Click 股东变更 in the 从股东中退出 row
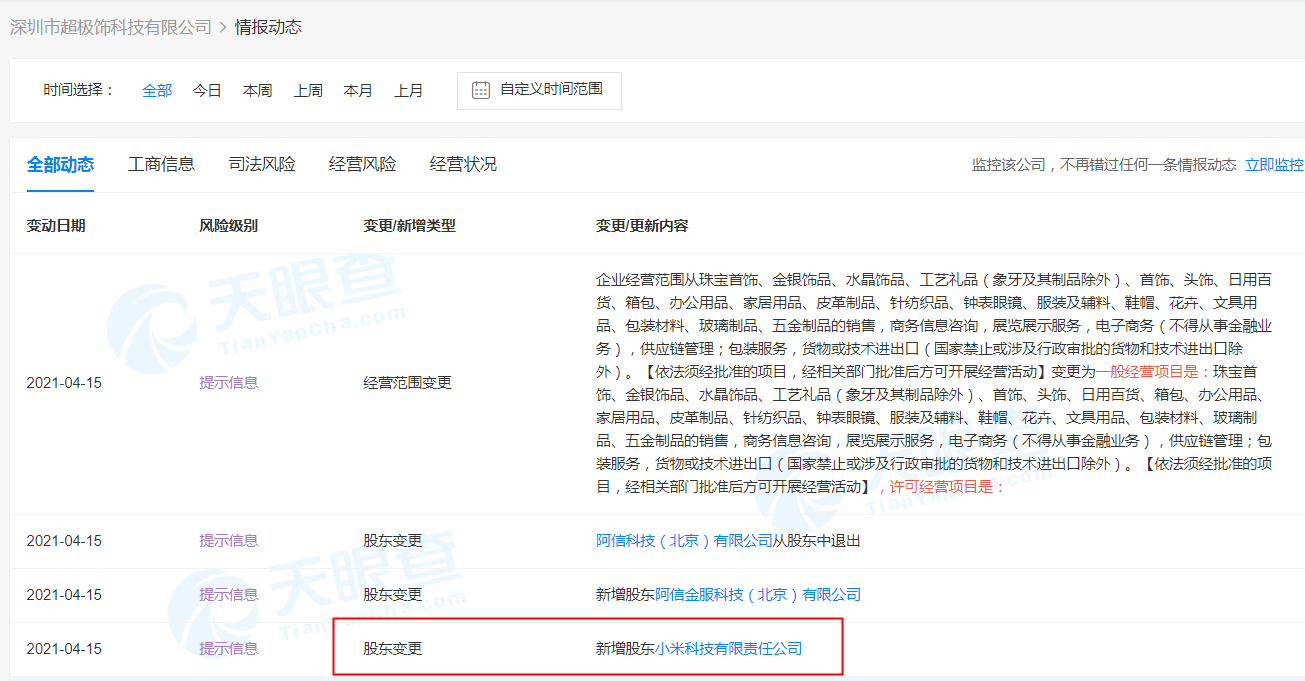Screen dimensions: 1305x681 393,541
